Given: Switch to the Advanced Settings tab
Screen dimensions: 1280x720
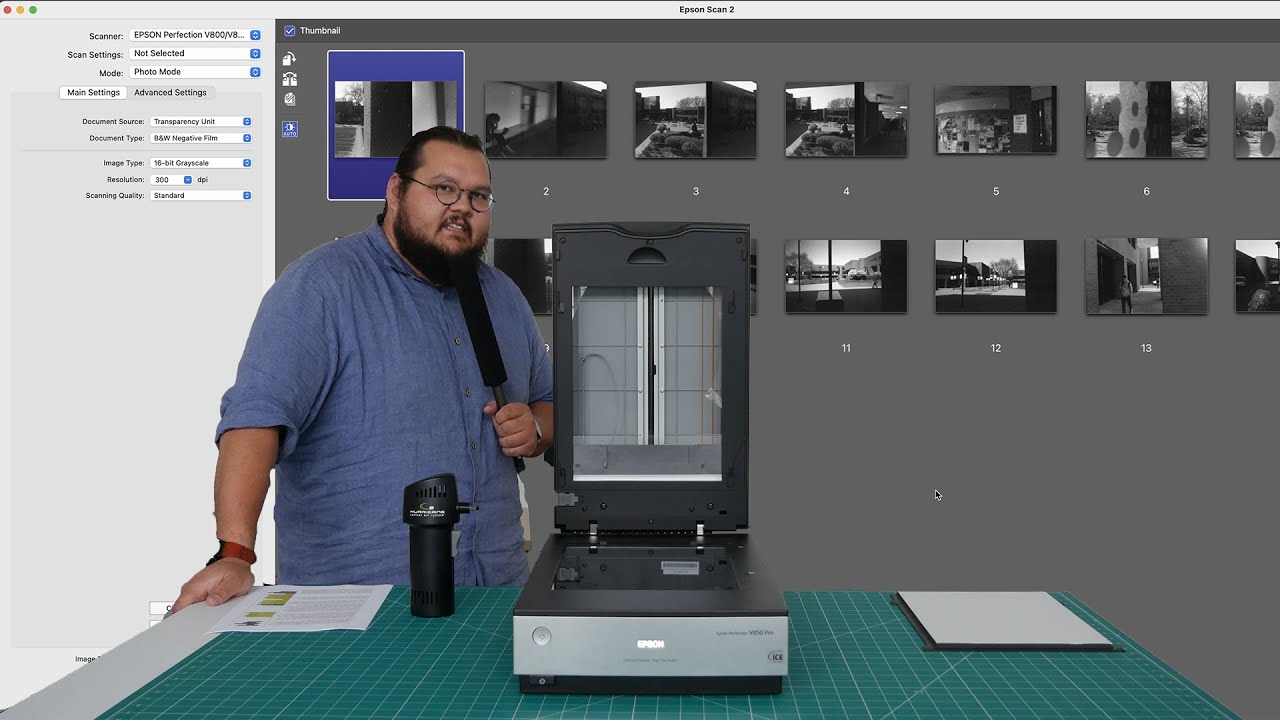Looking at the screenshot, I should tap(170, 92).
